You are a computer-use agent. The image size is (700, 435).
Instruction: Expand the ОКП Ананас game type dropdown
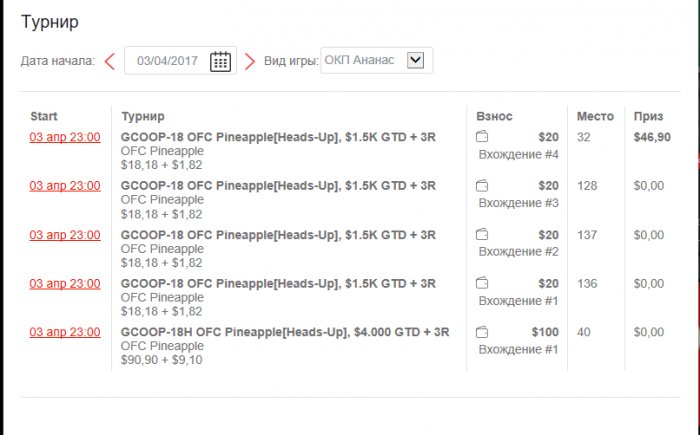[416, 61]
